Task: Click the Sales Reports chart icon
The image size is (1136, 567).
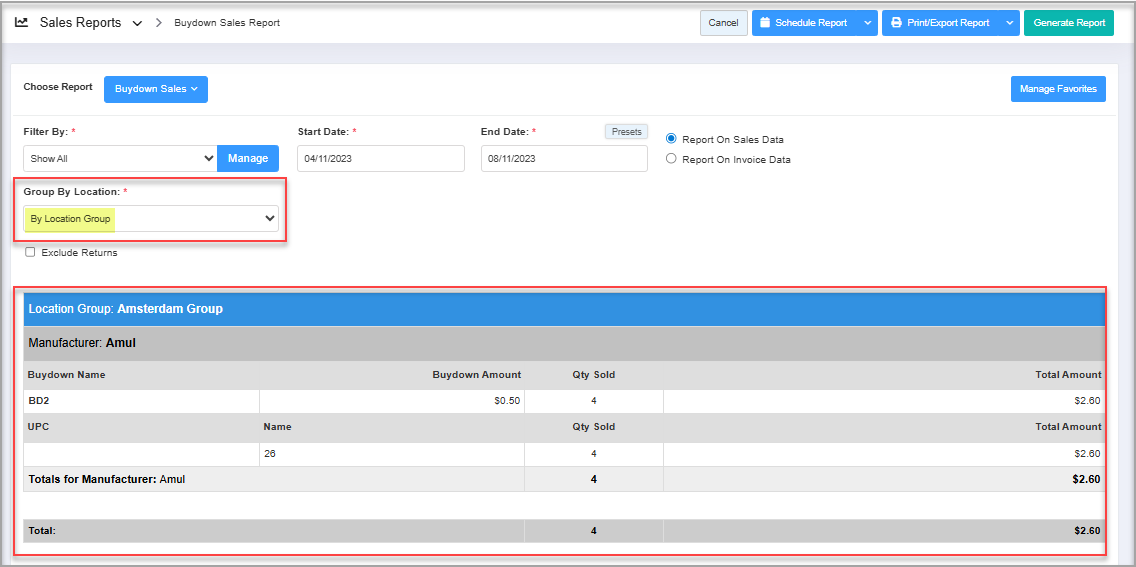Action: point(22,22)
